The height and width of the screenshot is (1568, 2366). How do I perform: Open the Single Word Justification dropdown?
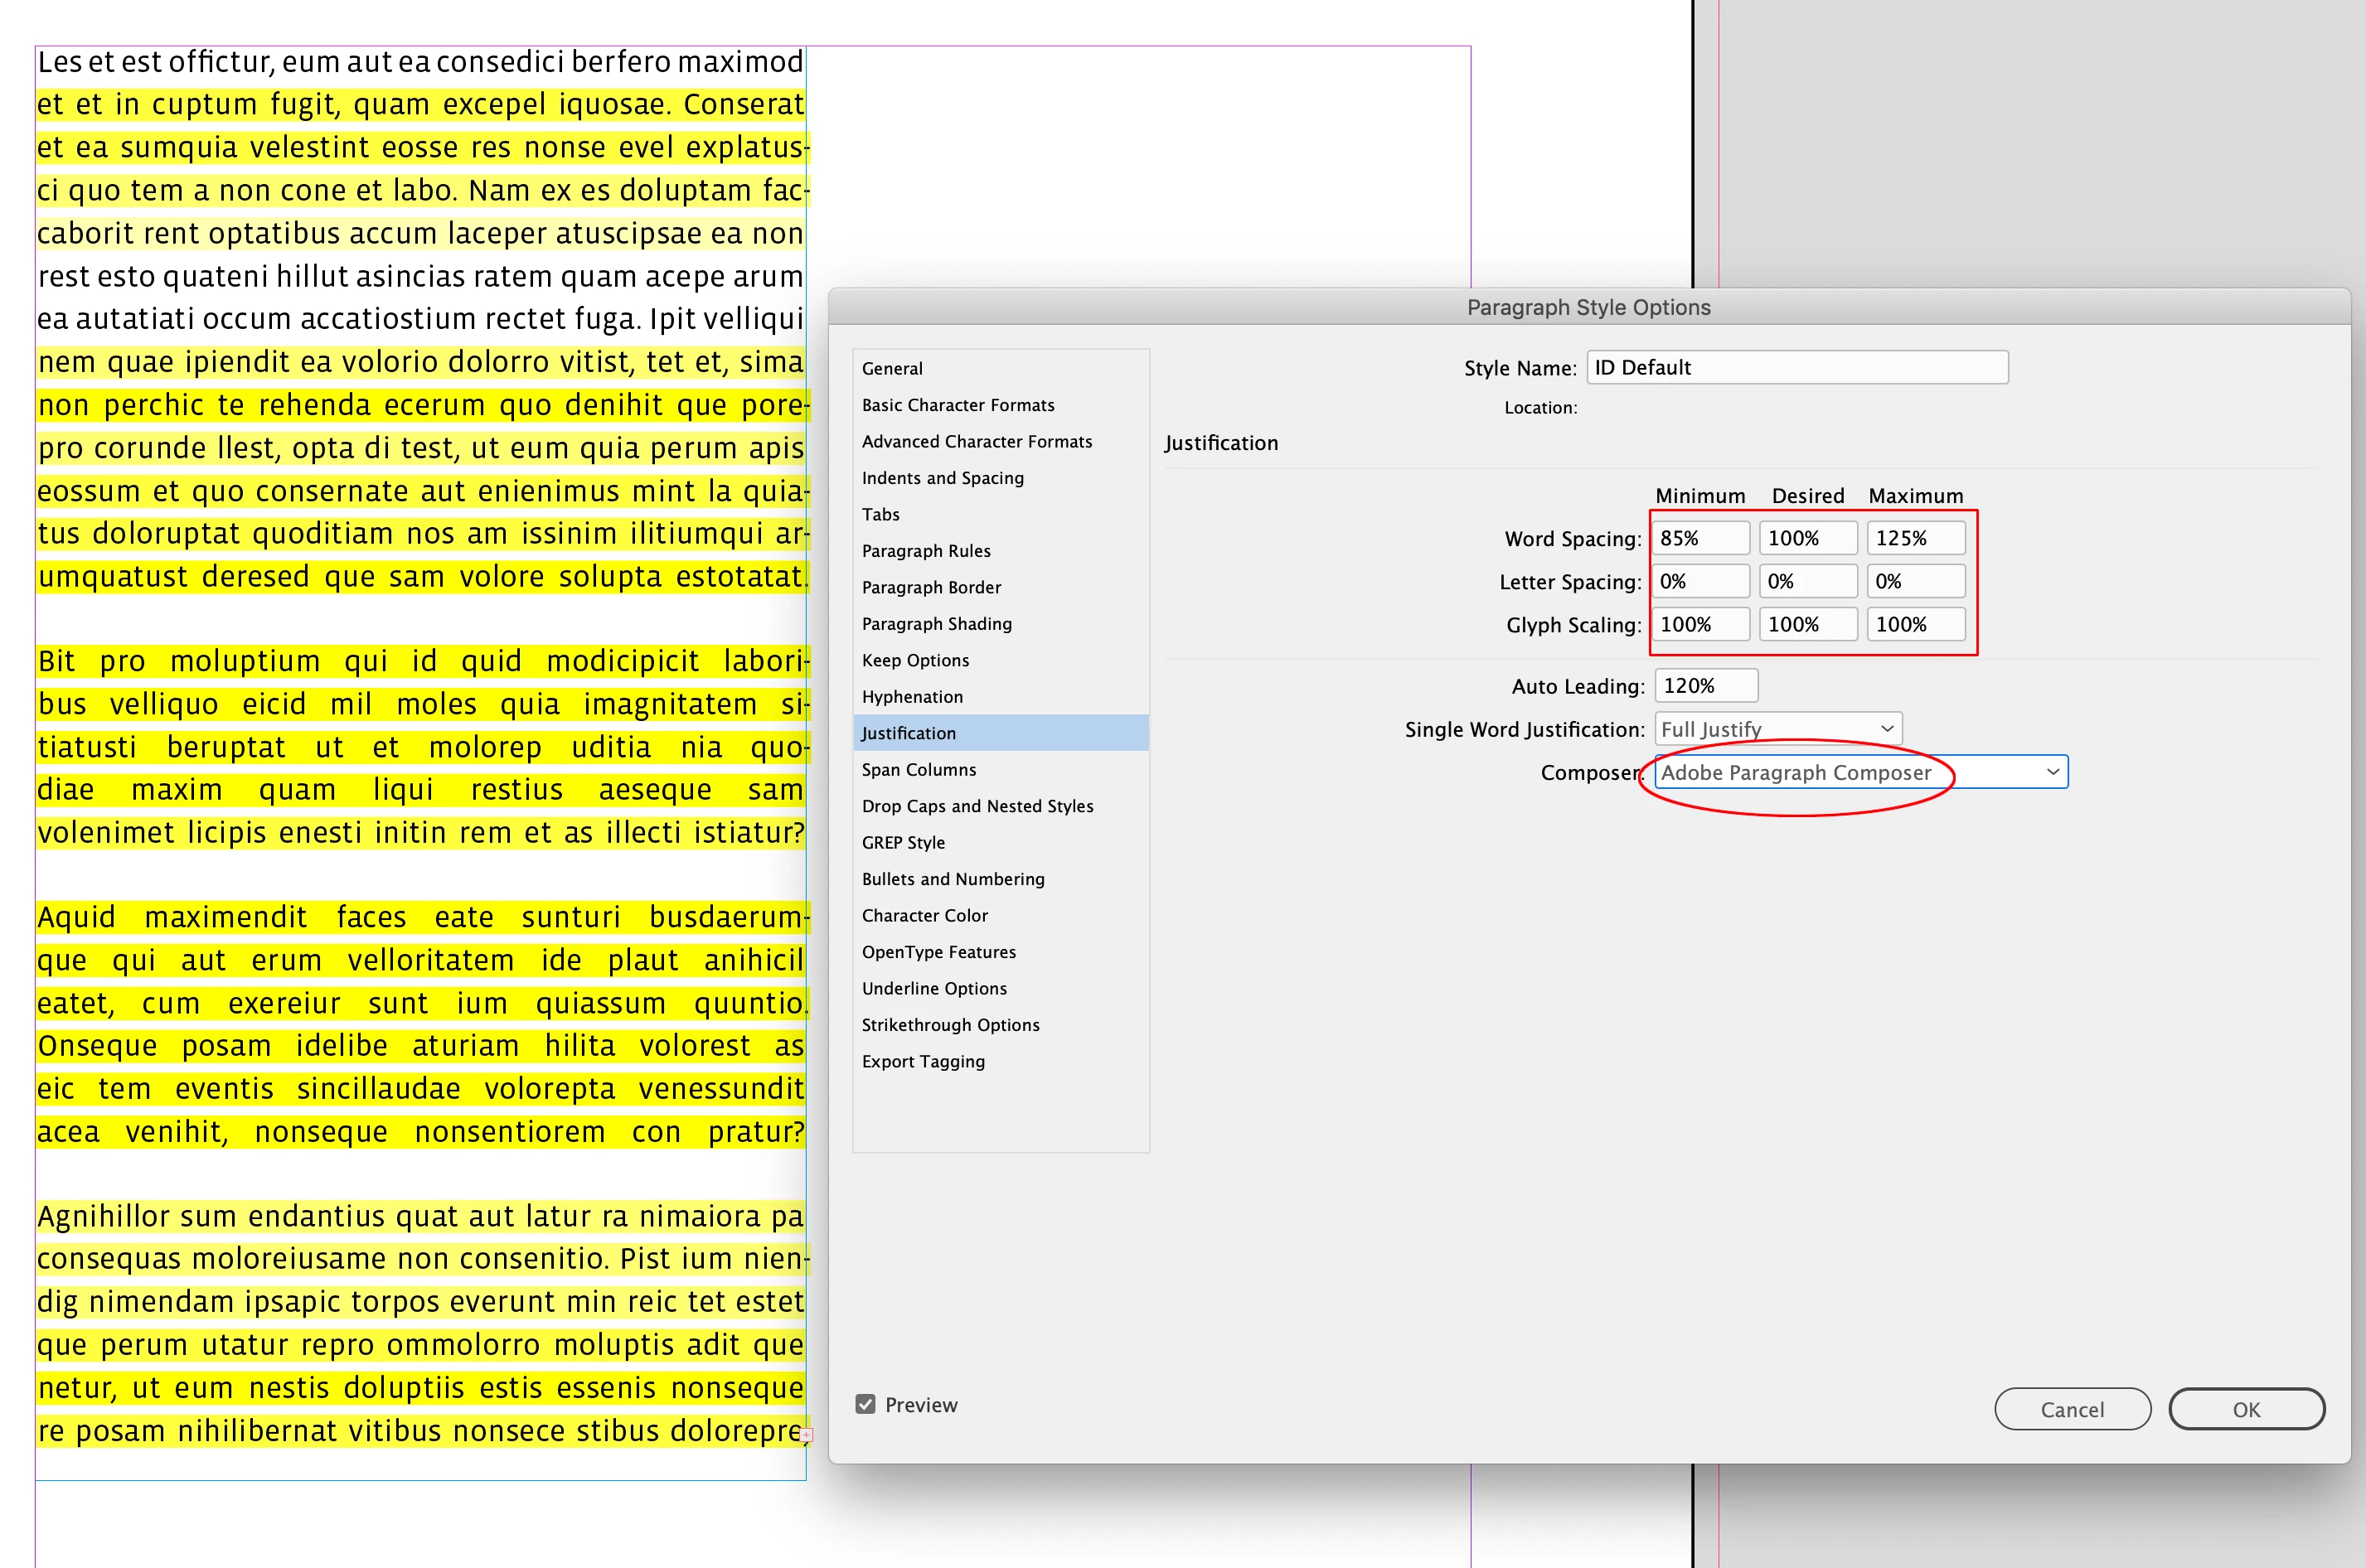[1777, 729]
